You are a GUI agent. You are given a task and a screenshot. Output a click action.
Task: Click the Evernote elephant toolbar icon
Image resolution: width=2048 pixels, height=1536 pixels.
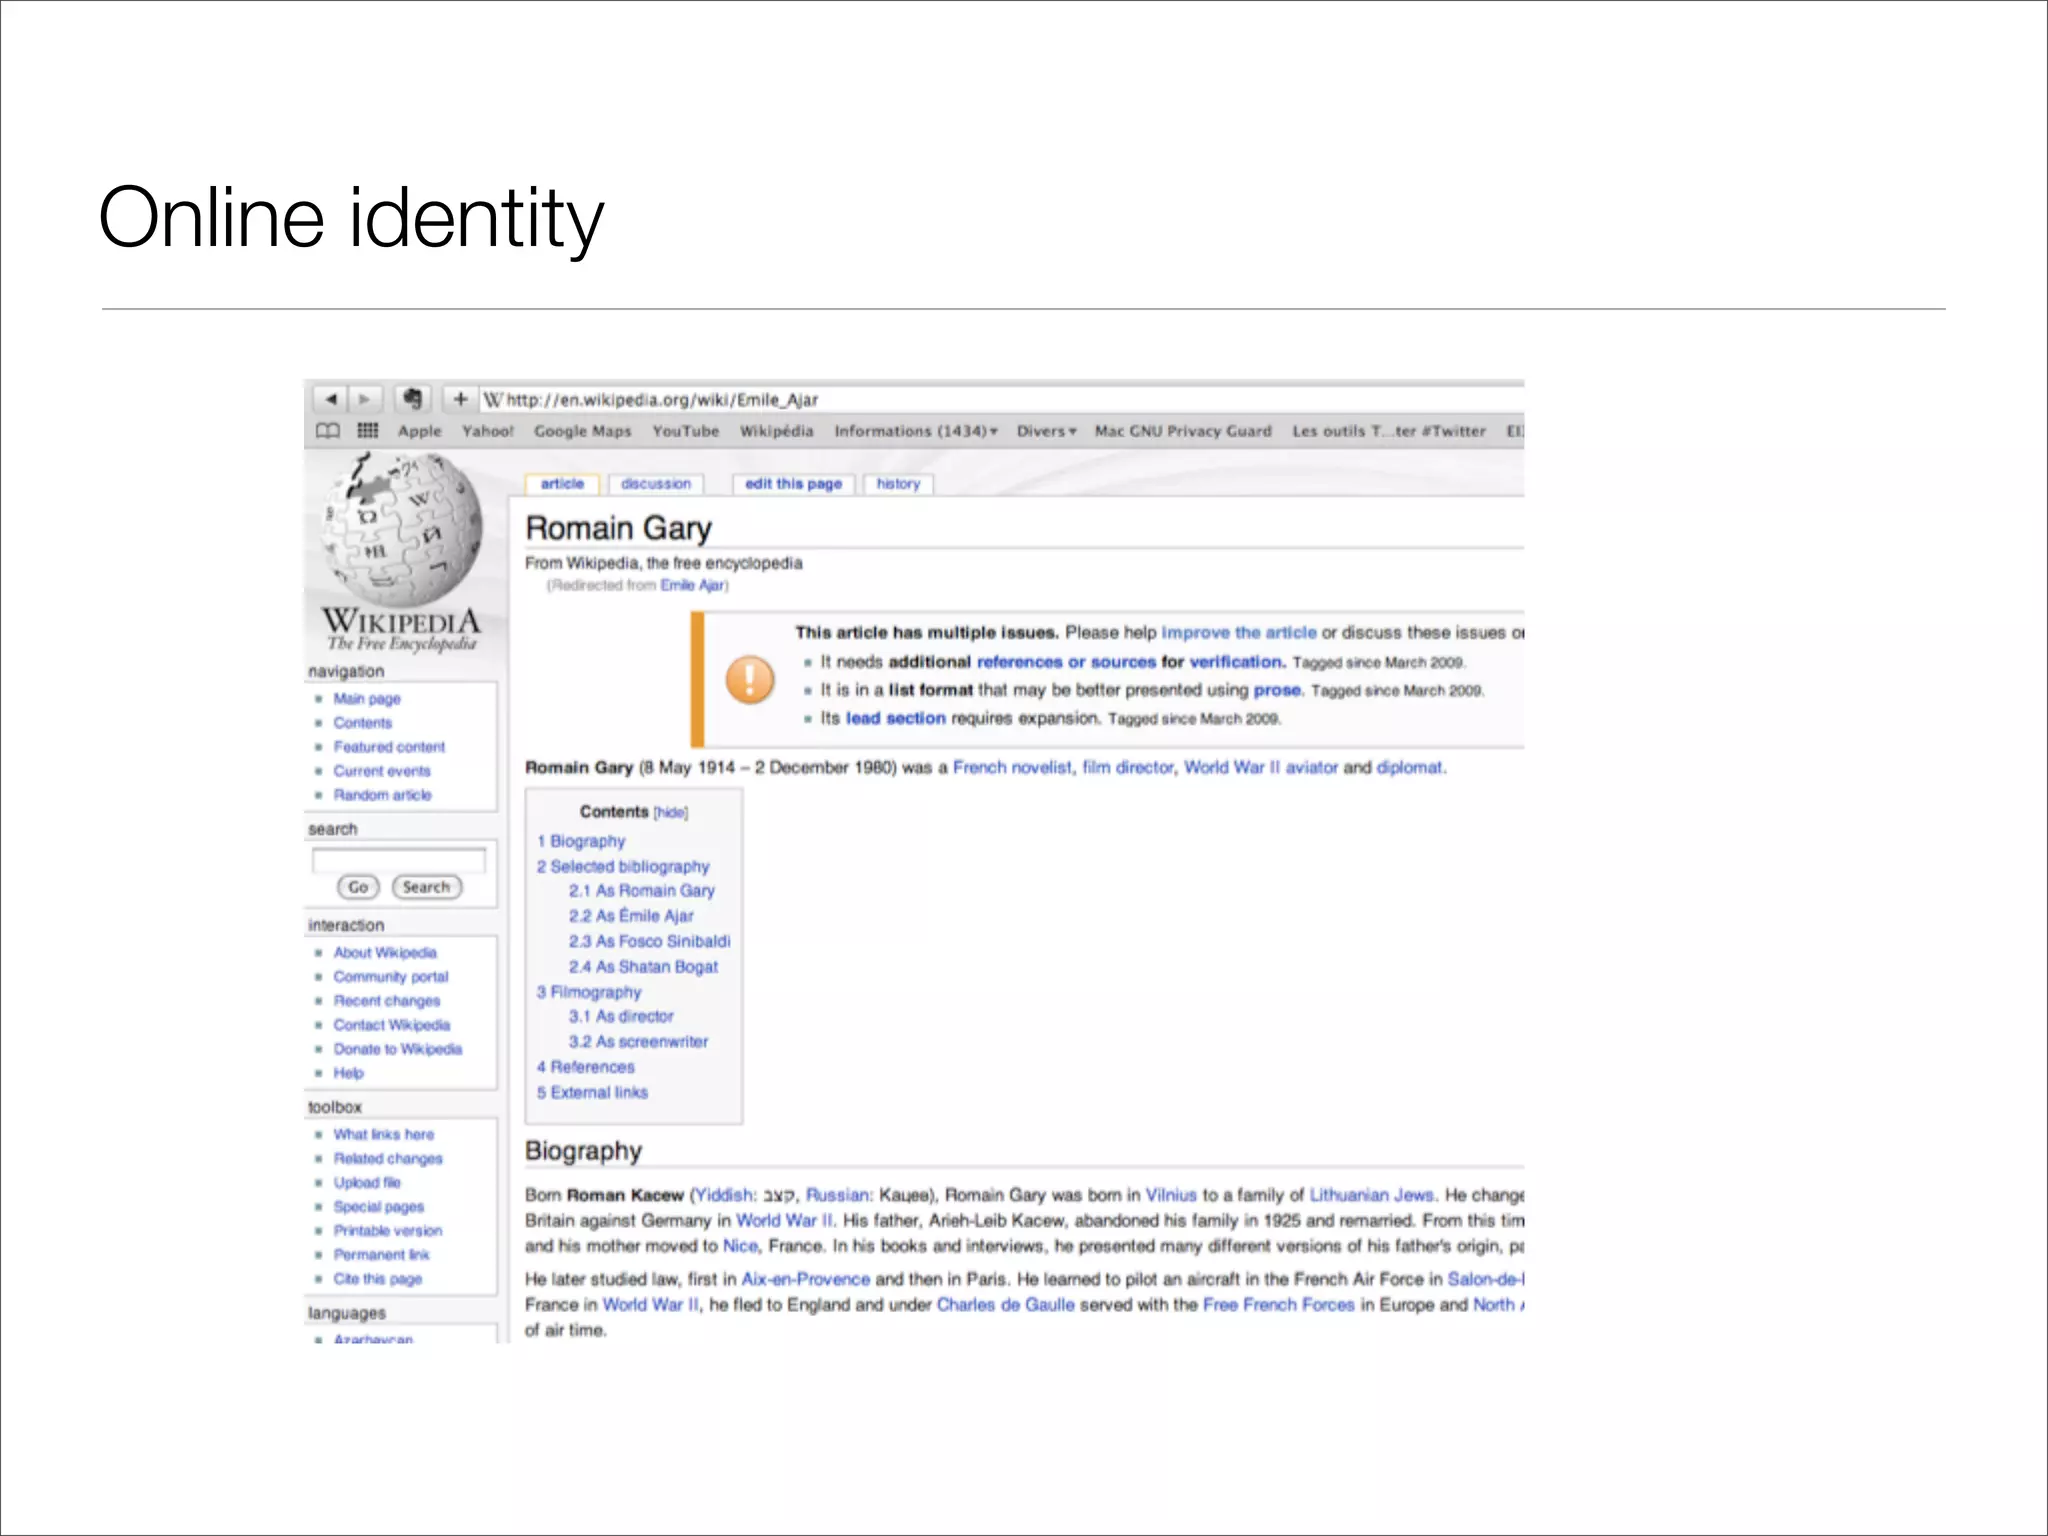[x=412, y=399]
